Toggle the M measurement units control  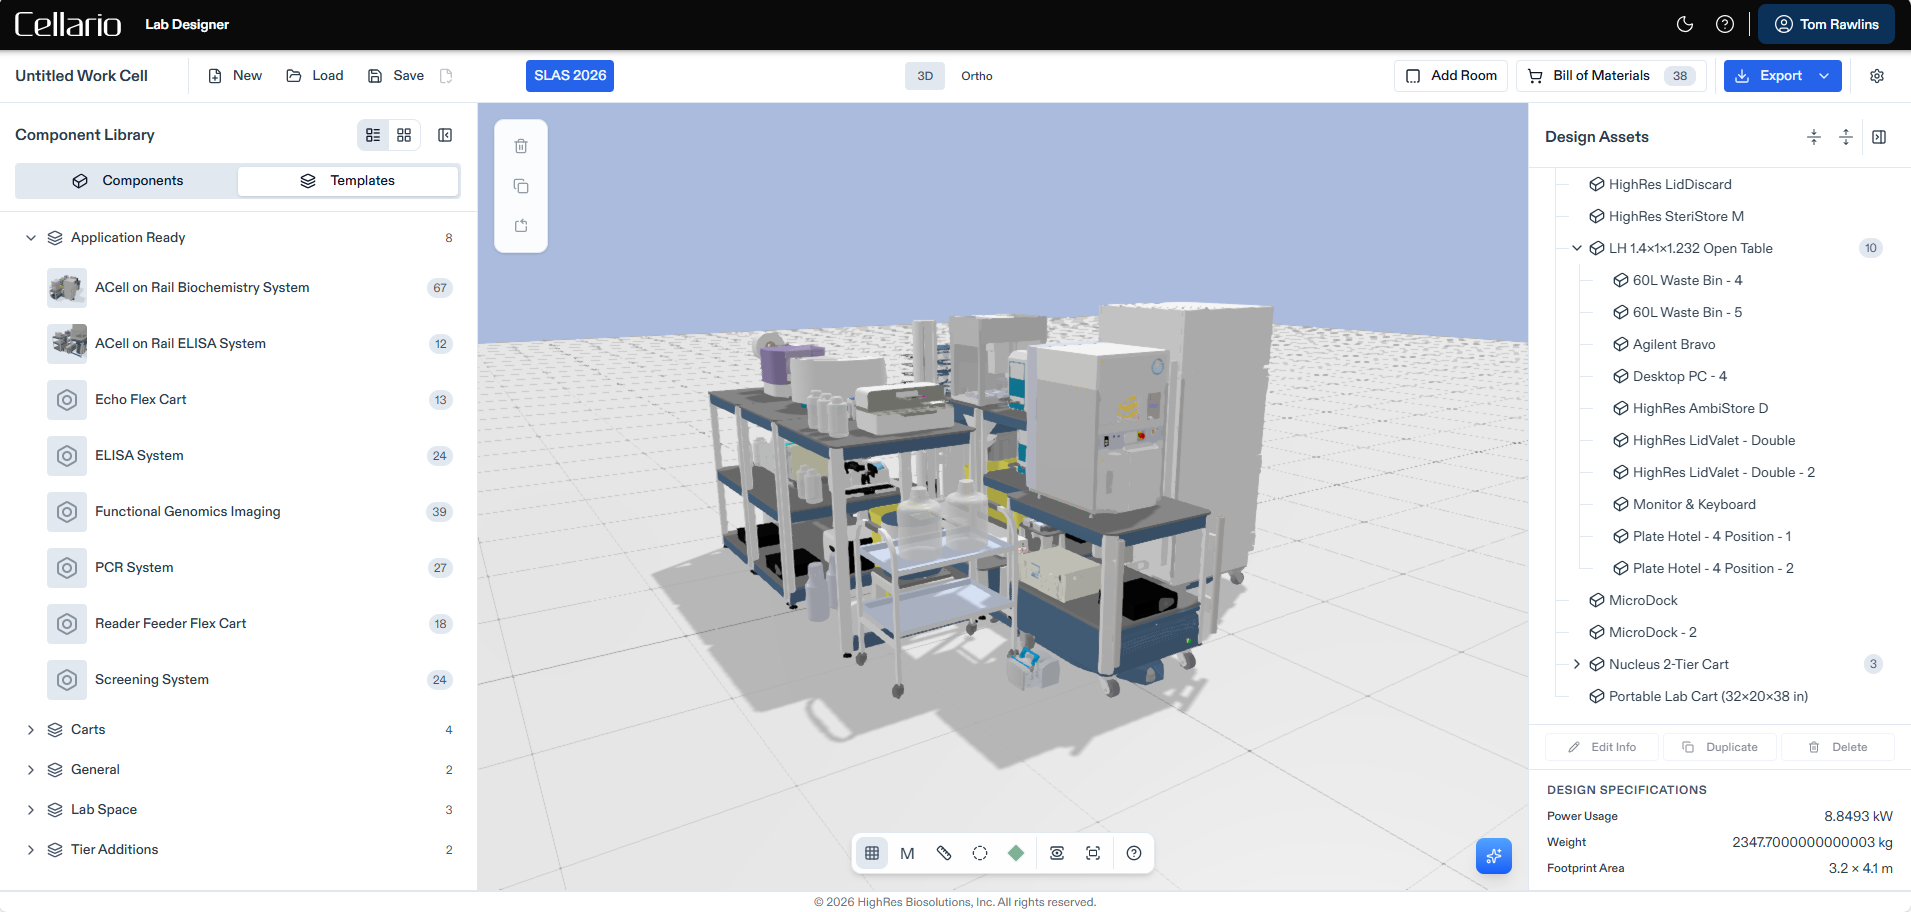[907, 853]
